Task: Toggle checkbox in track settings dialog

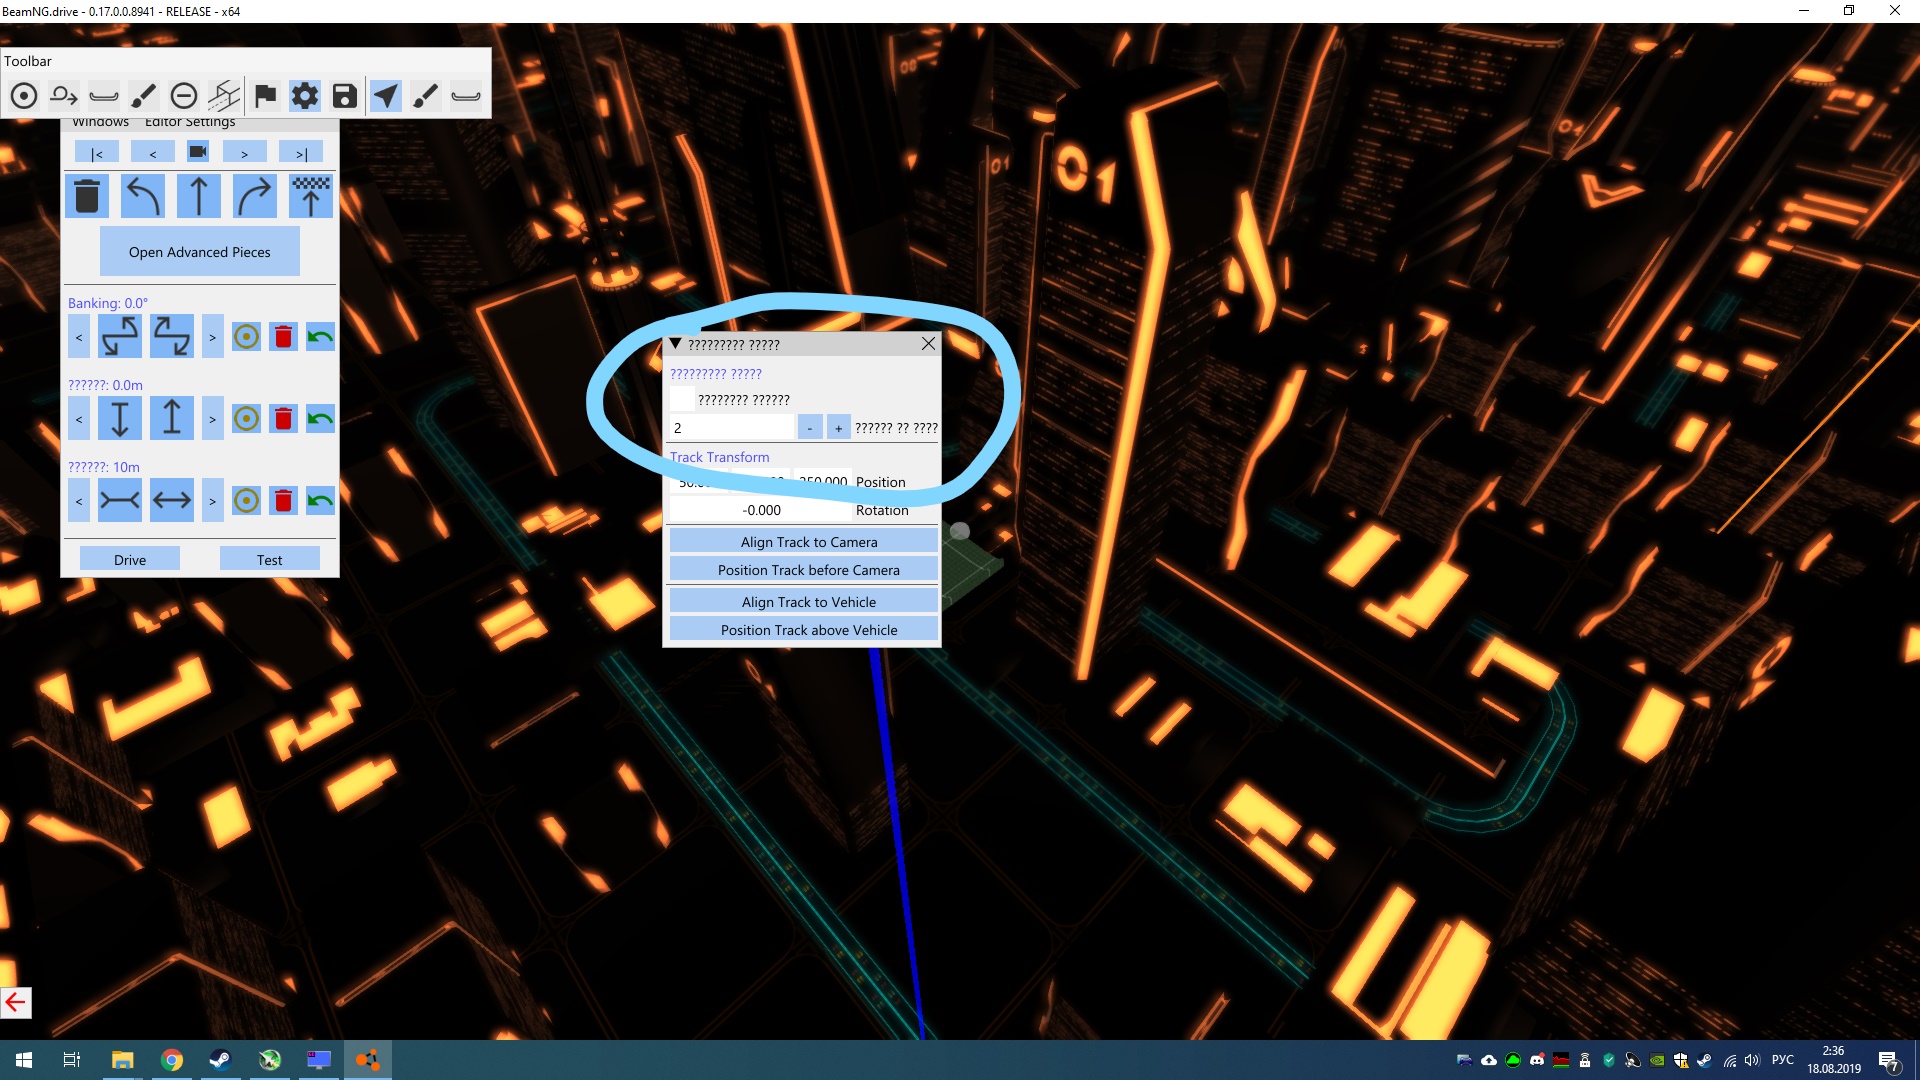Action: point(682,399)
